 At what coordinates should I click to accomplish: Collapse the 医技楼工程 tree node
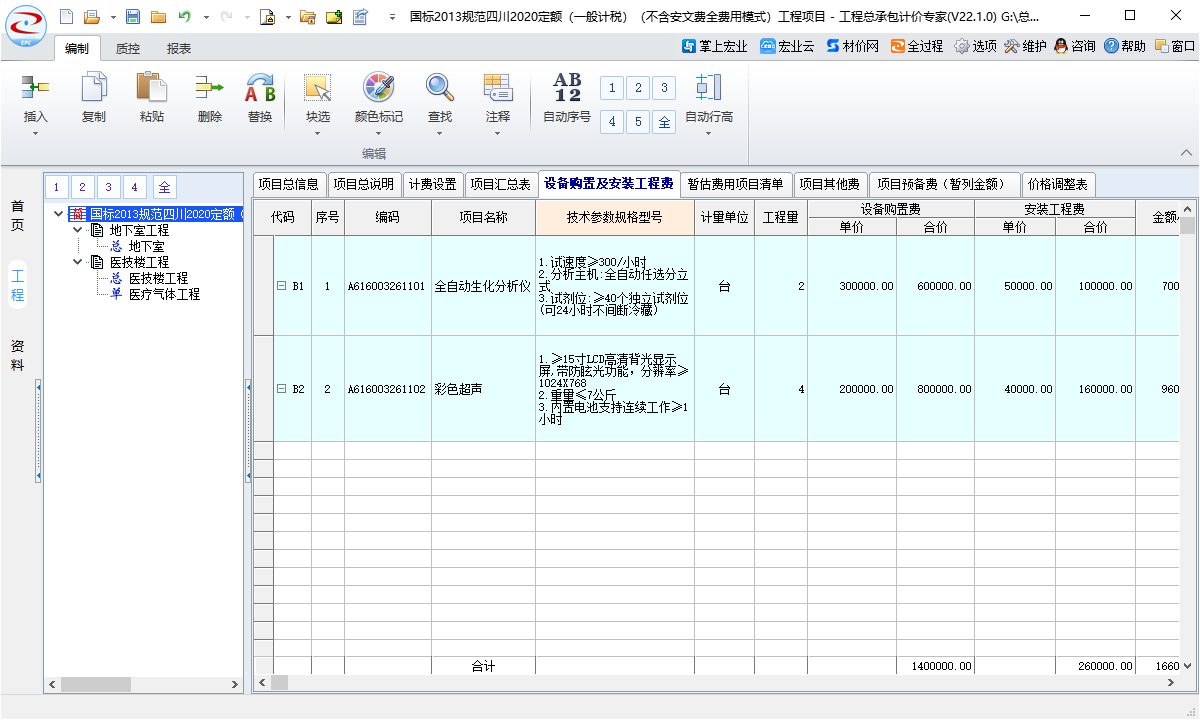pyautogui.click(x=78, y=262)
